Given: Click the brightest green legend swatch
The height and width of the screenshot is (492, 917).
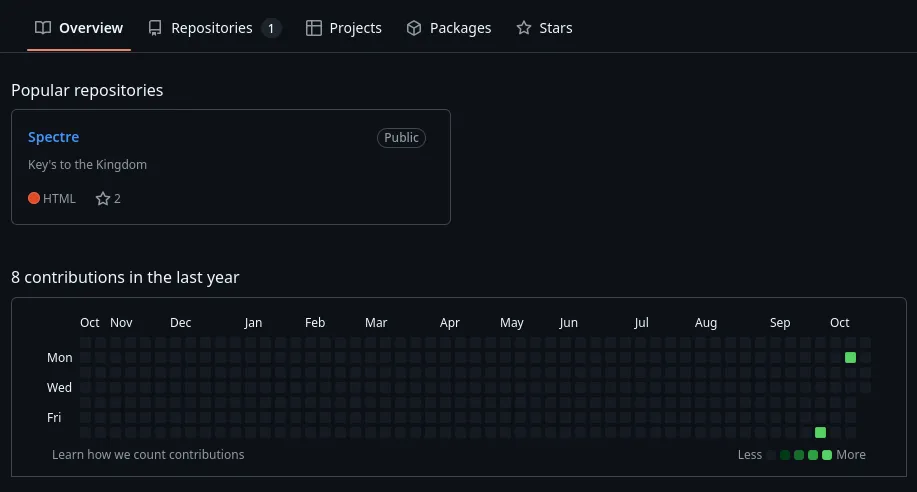Looking at the screenshot, I should click(x=827, y=455).
